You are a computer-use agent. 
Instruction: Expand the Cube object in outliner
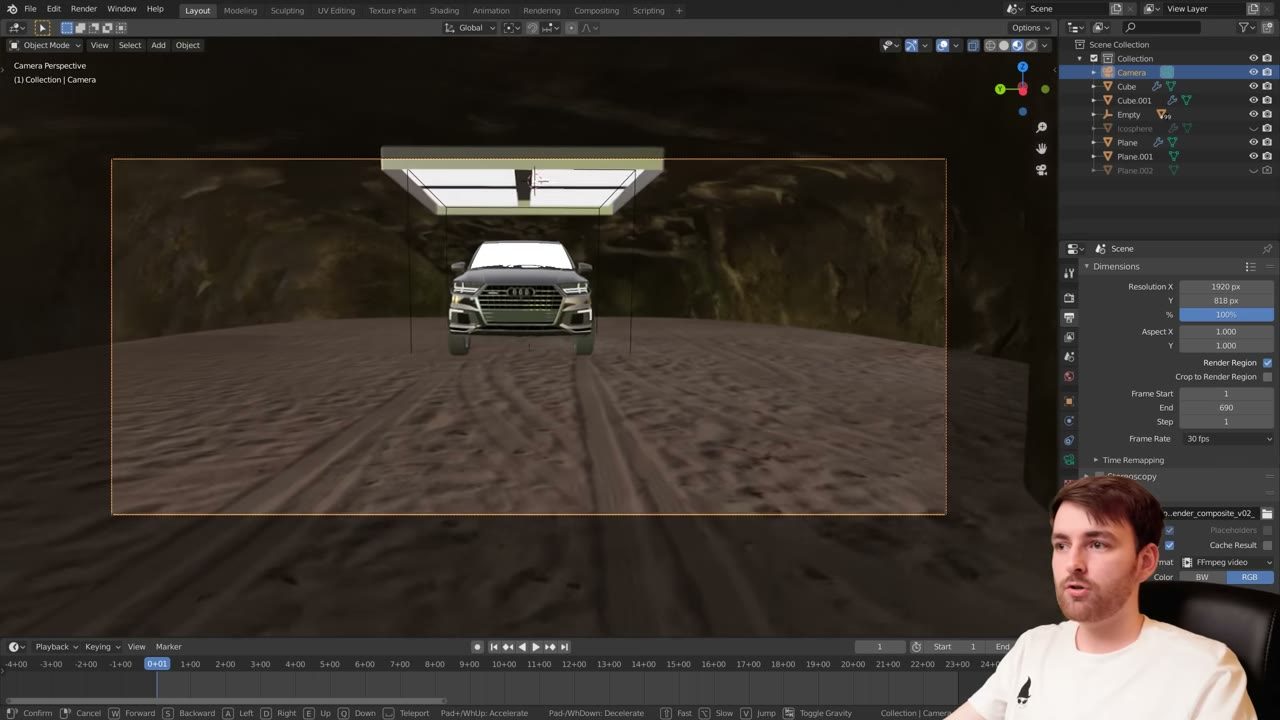pyautogui.click(x=1093, y=86)
